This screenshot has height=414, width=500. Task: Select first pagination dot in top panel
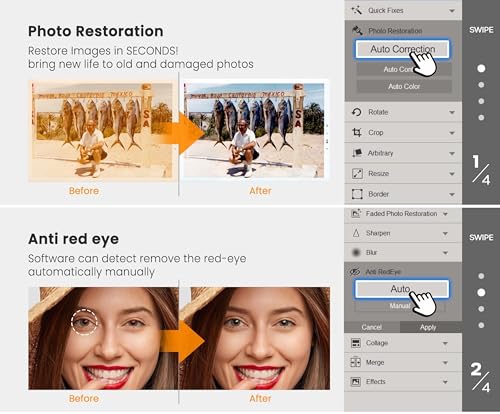(x=481, y=68)
